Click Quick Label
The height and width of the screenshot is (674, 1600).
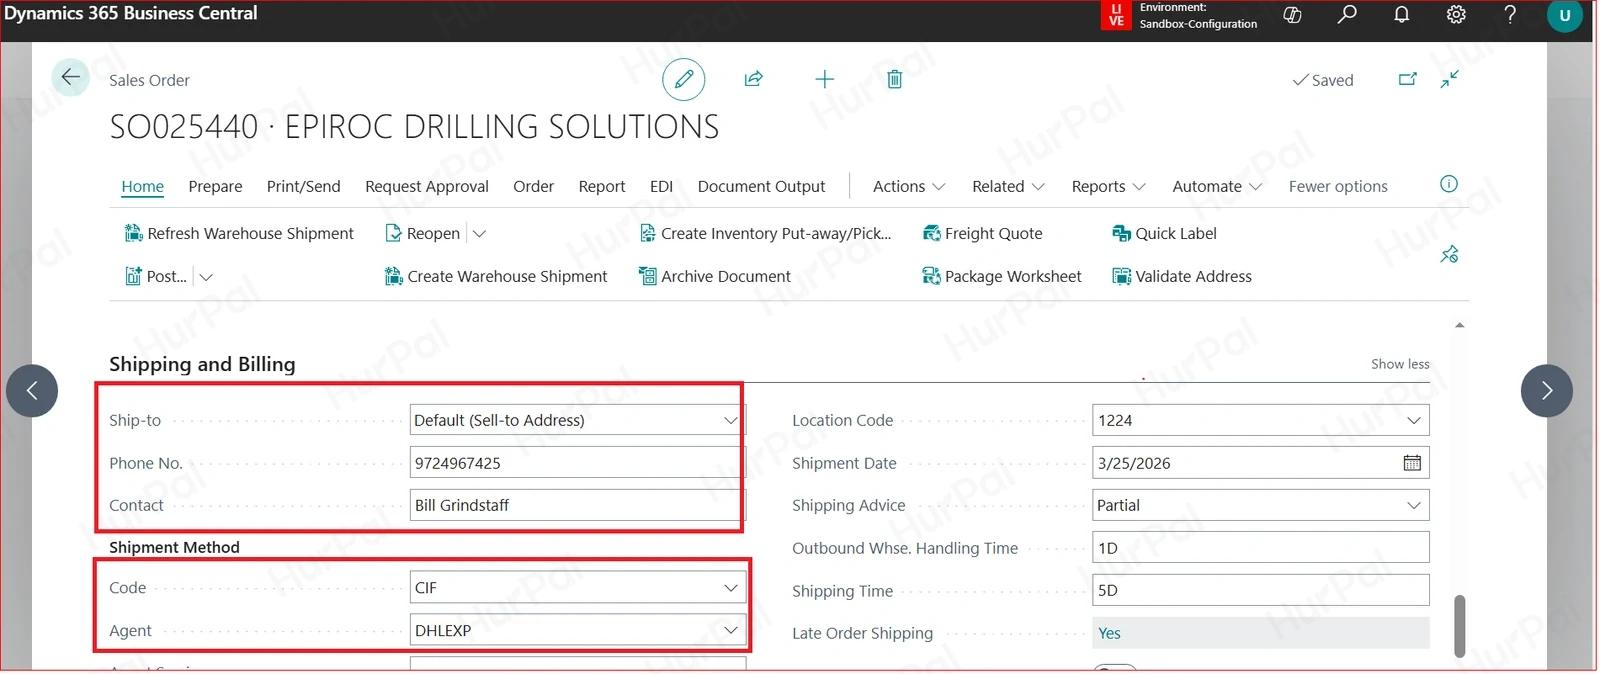click(x=1164, y=233)
